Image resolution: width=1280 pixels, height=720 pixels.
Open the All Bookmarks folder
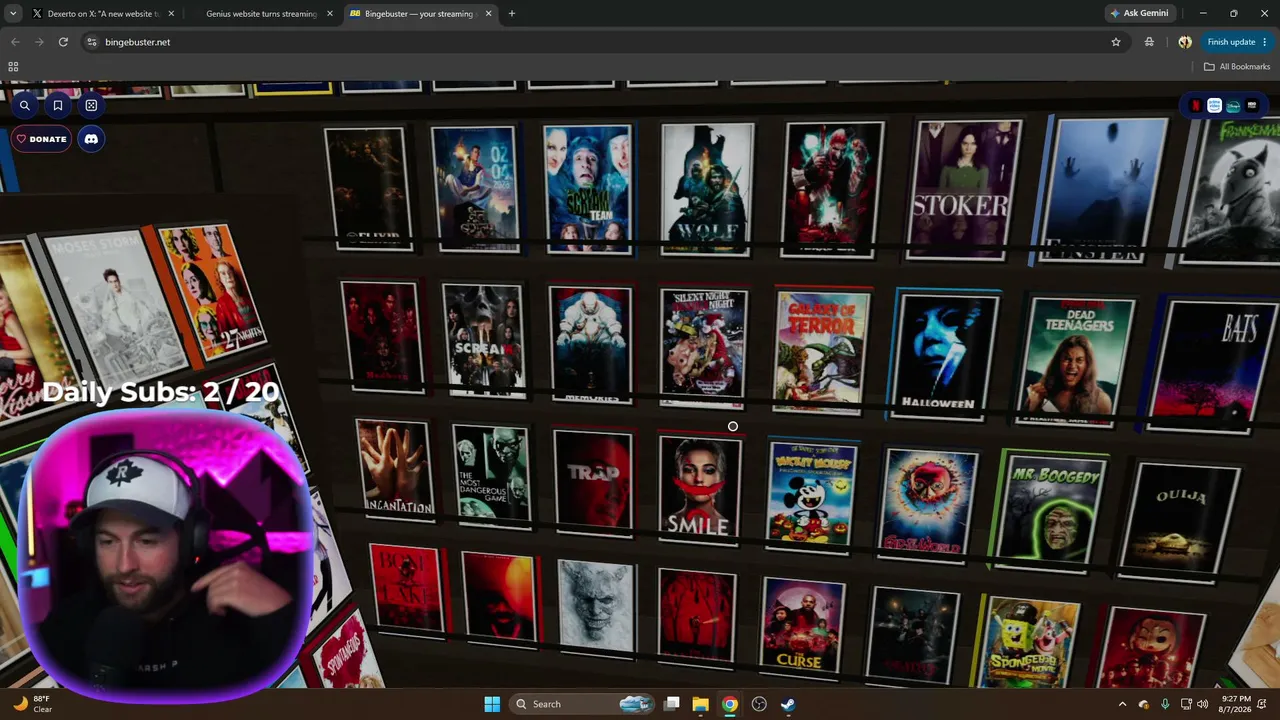click(1237, 67)
